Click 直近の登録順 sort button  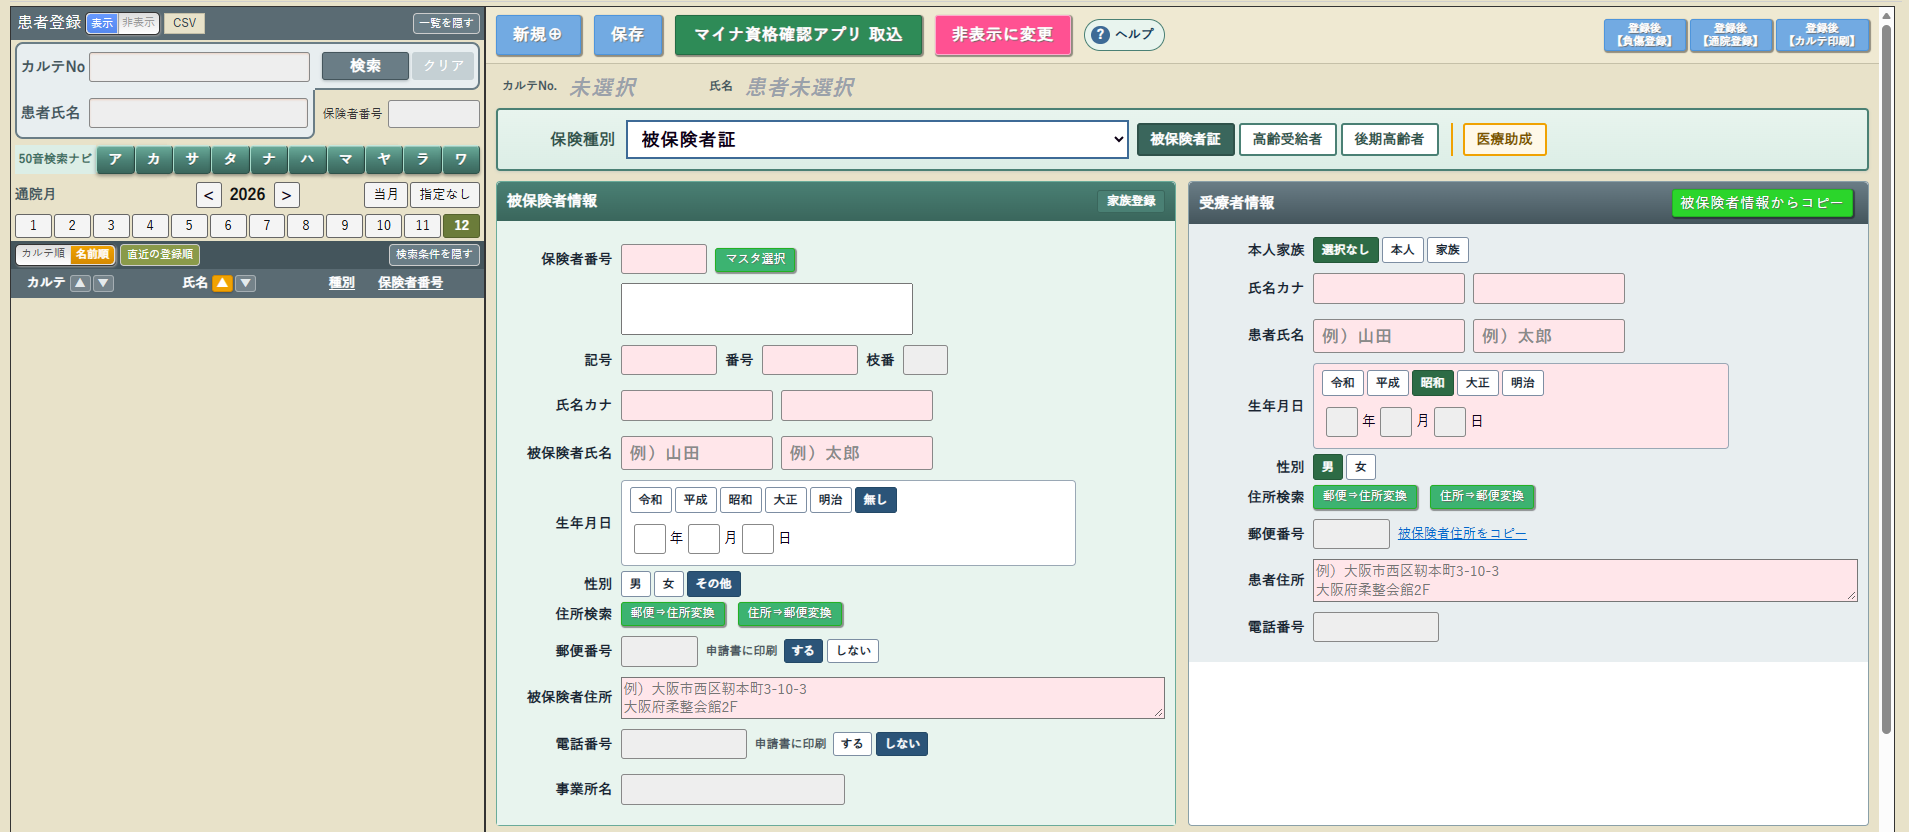pyautogui.click(x=160, y=255)
